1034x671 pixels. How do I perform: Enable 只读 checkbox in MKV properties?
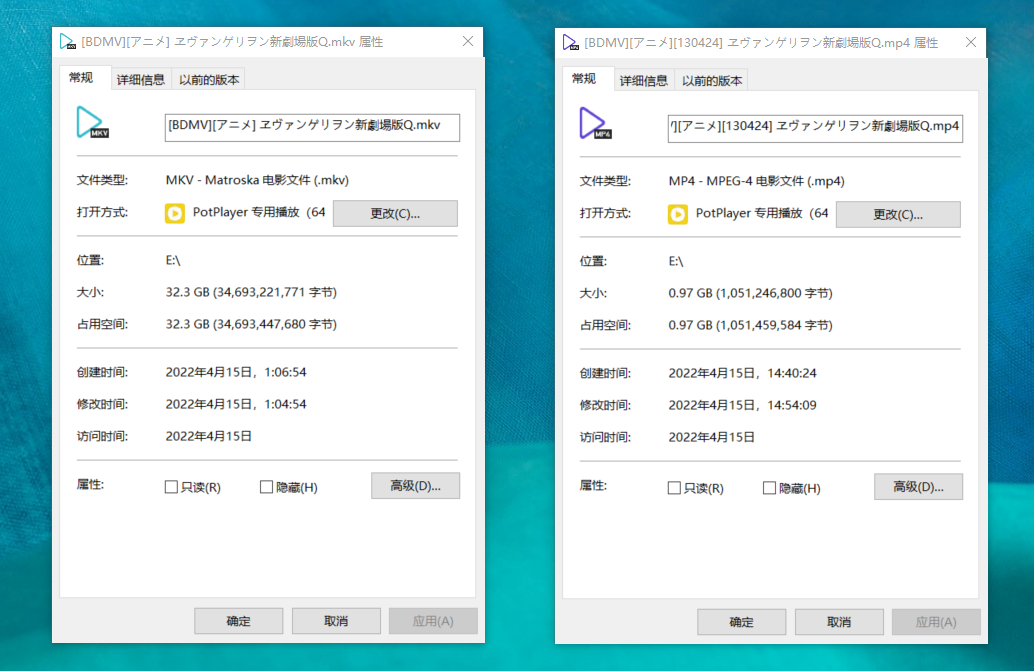172,487
